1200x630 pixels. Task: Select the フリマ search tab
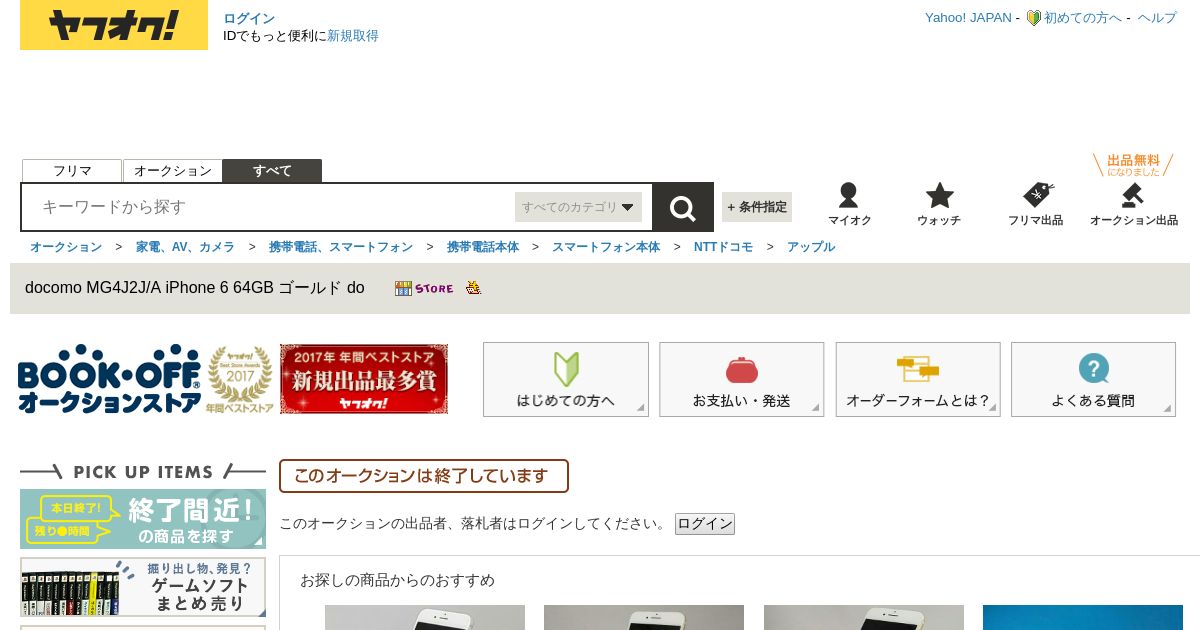[x=72, y=171]
